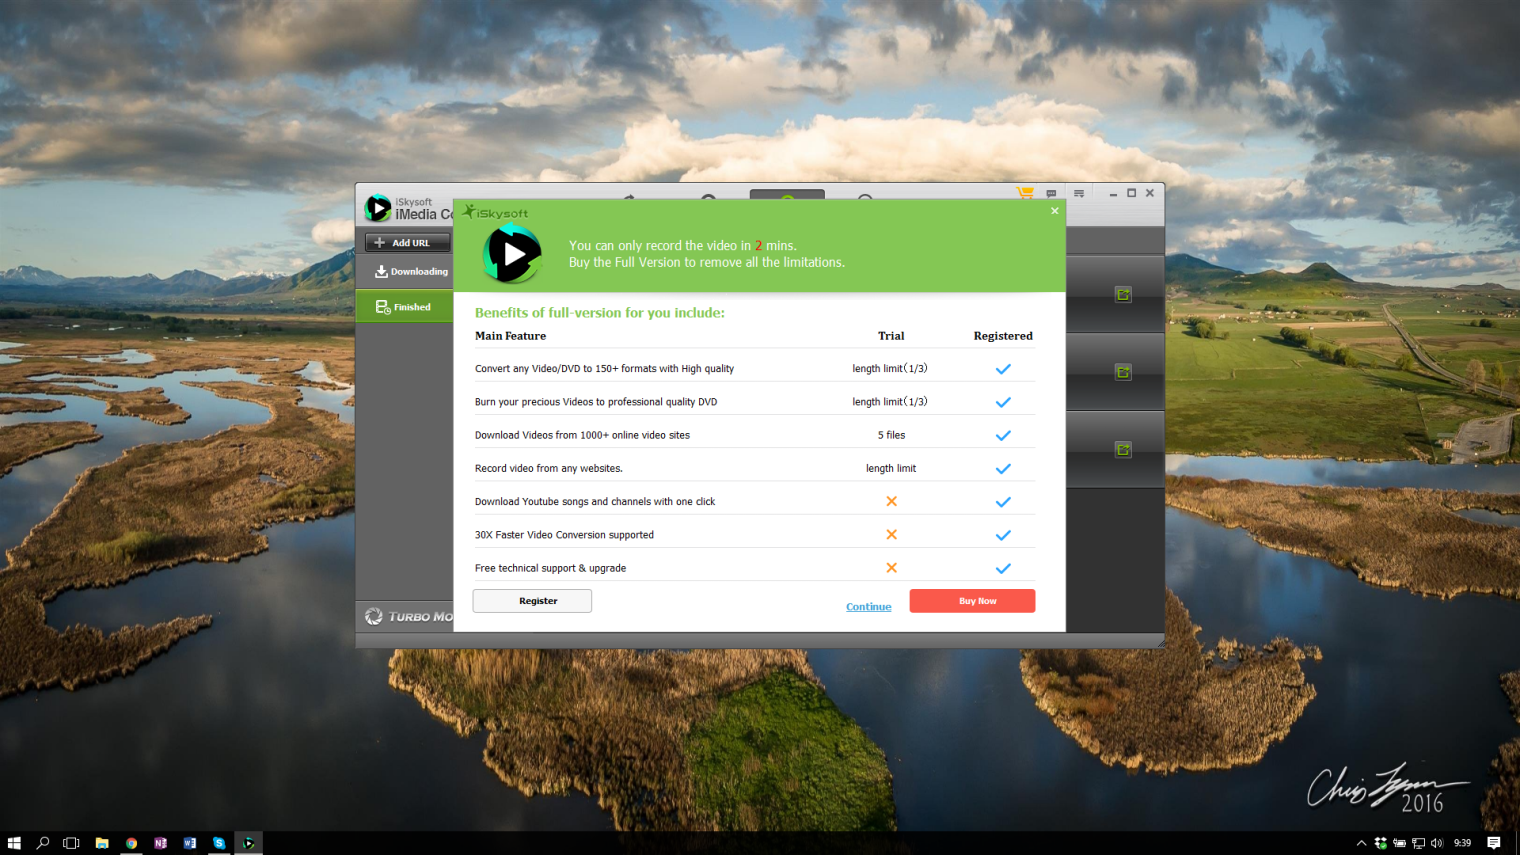1520x855 pixels.
Task: Click 'Download Youtube songs and channels' text
Action: (x=595, y=502)
